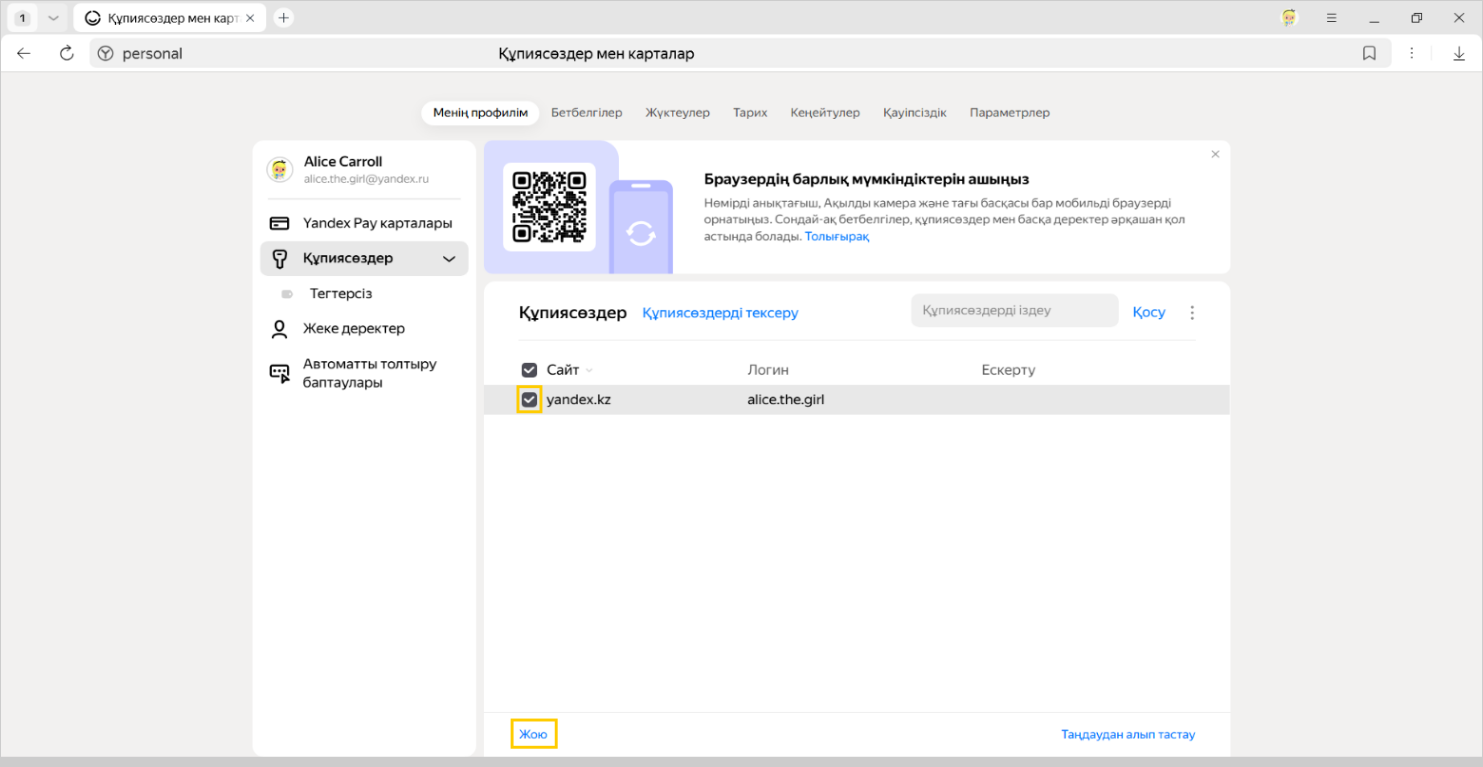Click the profile avatar in title bar

point(1289,18)
